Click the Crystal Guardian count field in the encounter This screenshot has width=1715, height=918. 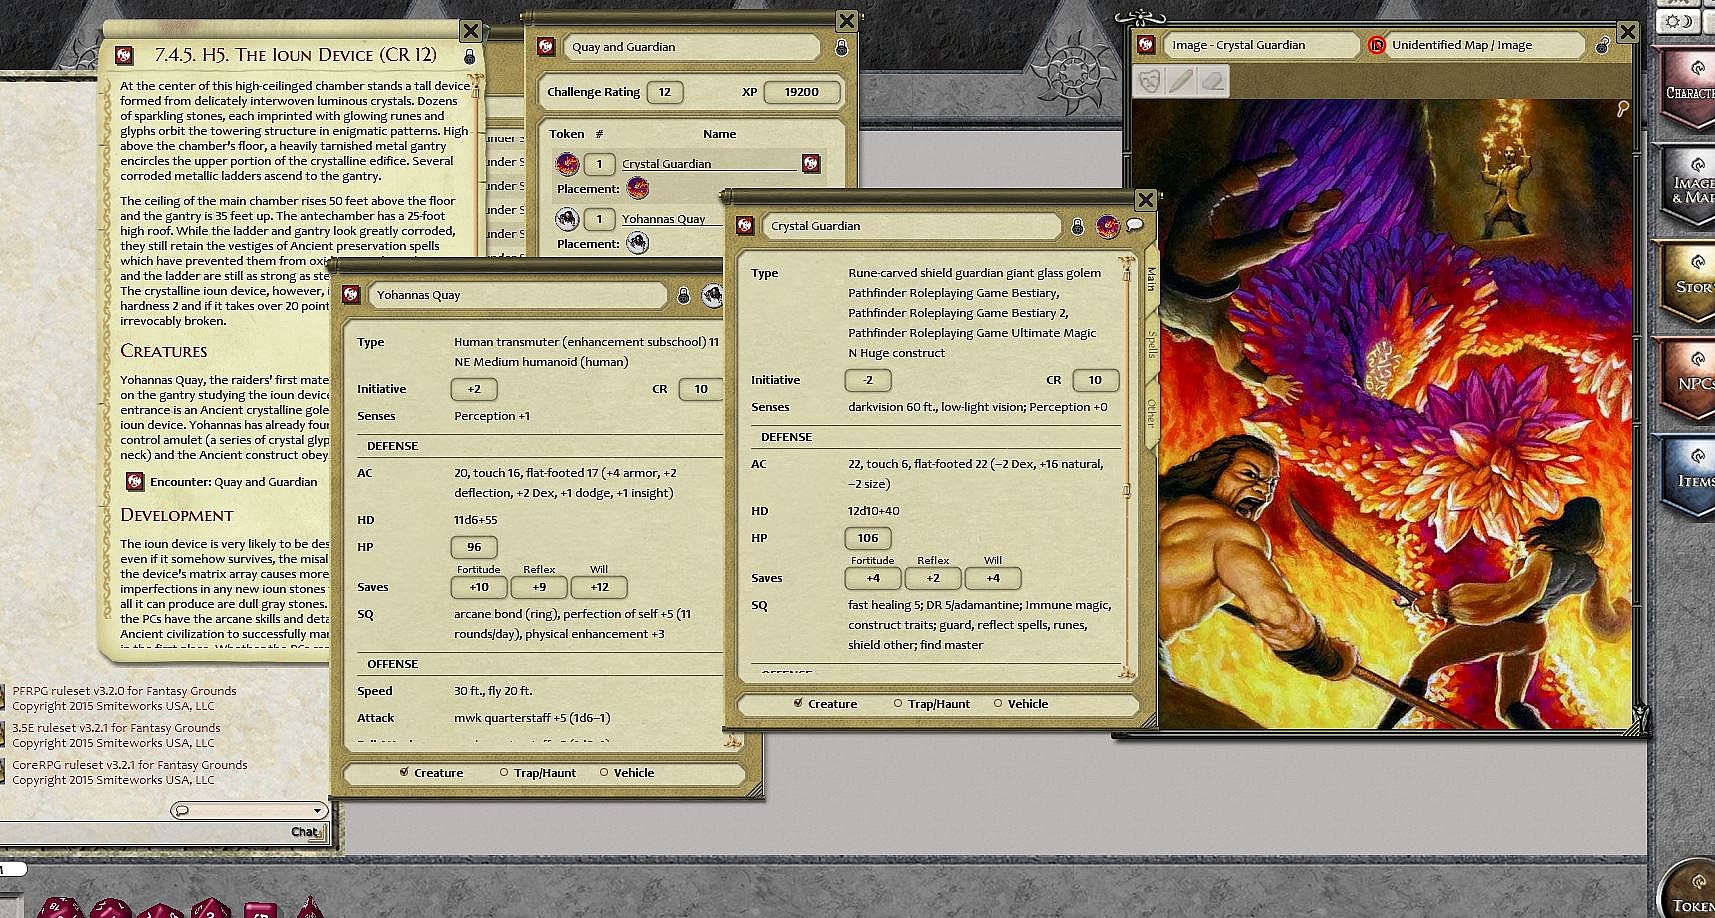pyautogui.click(x=599, y=164)
